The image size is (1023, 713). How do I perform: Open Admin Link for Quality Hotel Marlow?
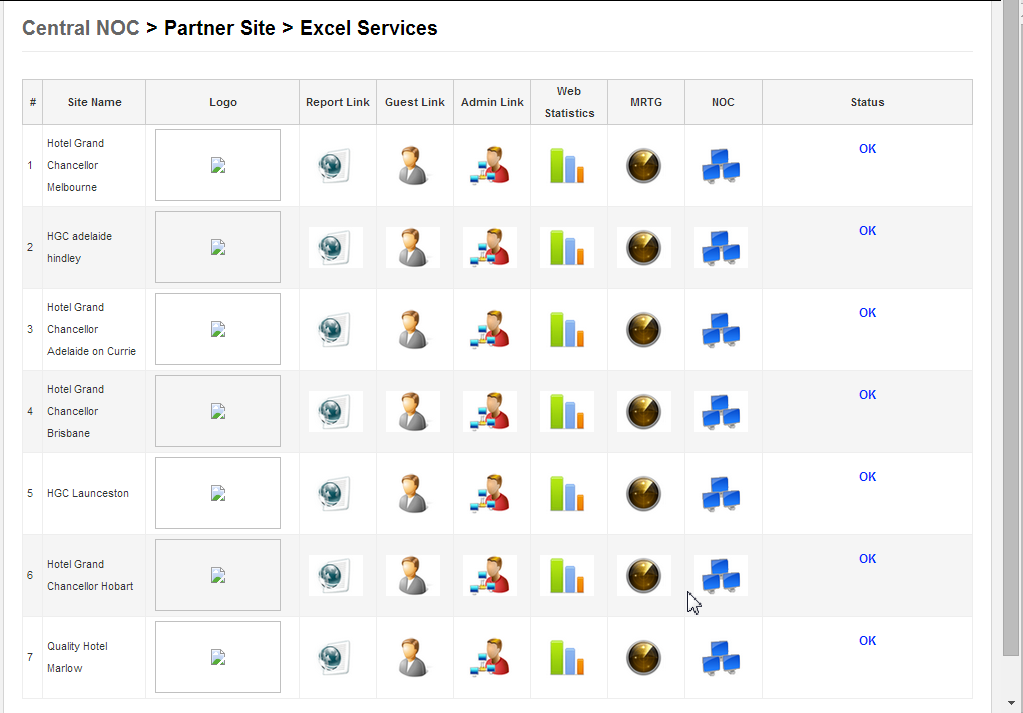point(490,658)
